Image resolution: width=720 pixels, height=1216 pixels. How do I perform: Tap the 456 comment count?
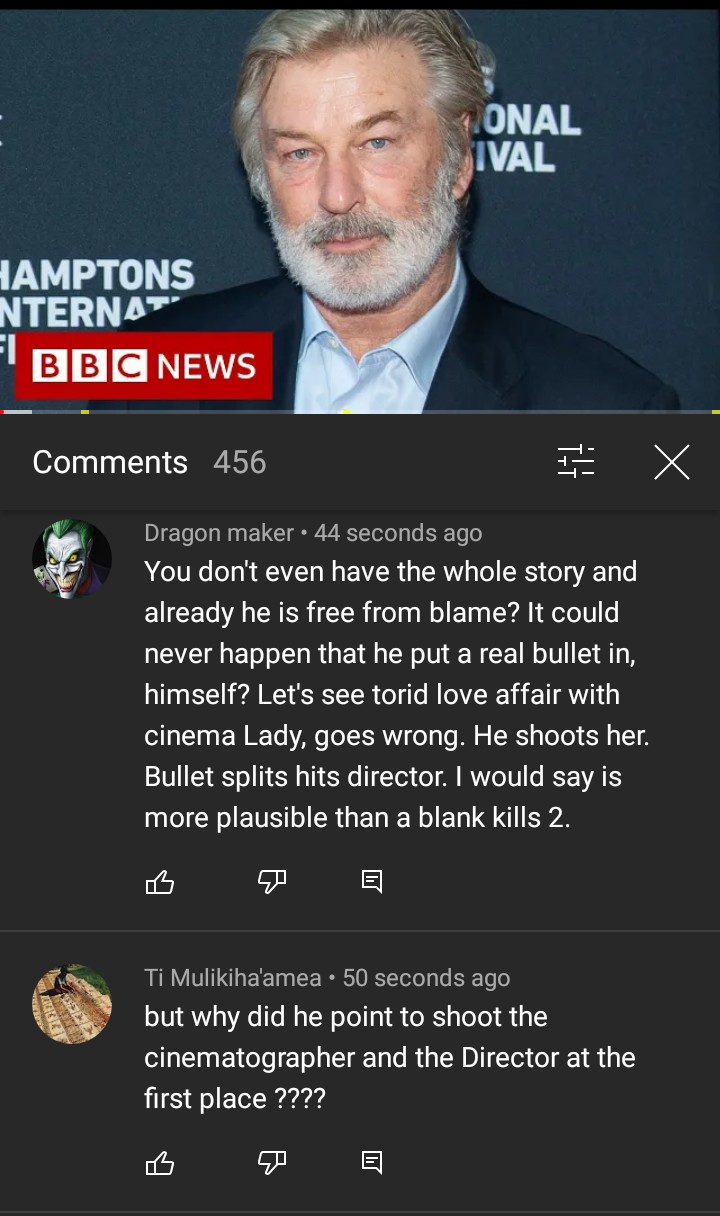pyautogui.click(x=240, y=462)
